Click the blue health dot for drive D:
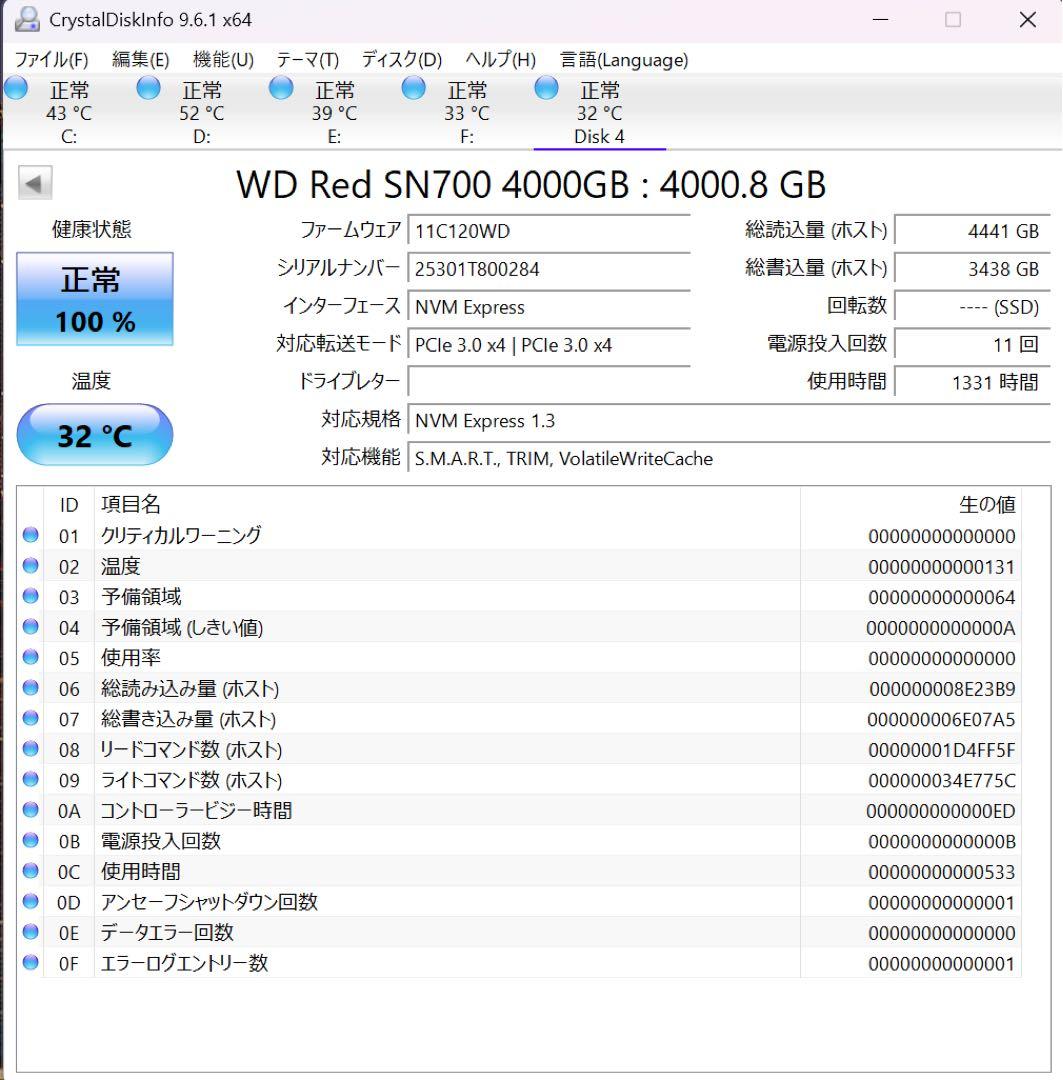The height and width of the screenshot is (1080, 1063). coord(148,88)
